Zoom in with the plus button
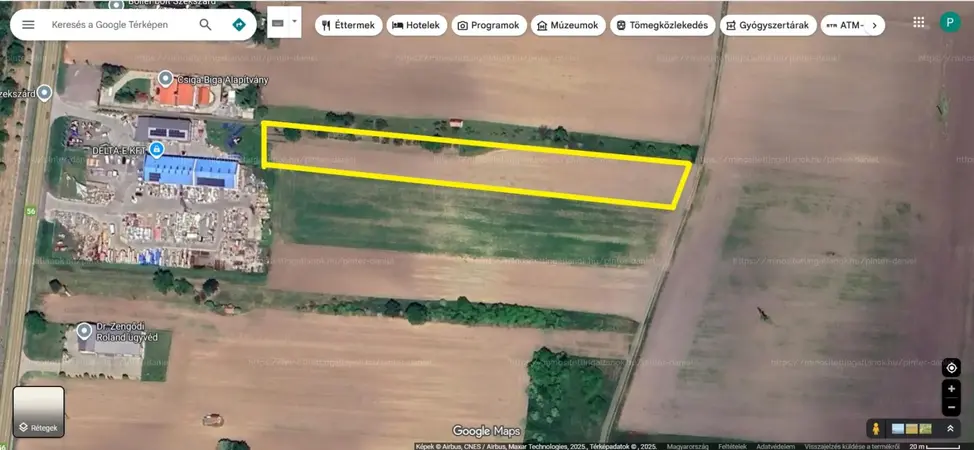Screen dimensions: 974x450 951,389
